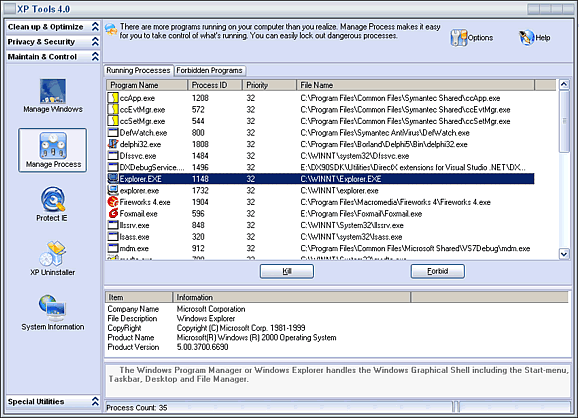579x418 pixels.
Task: Click the Information column header
Action: coord(292,297)
